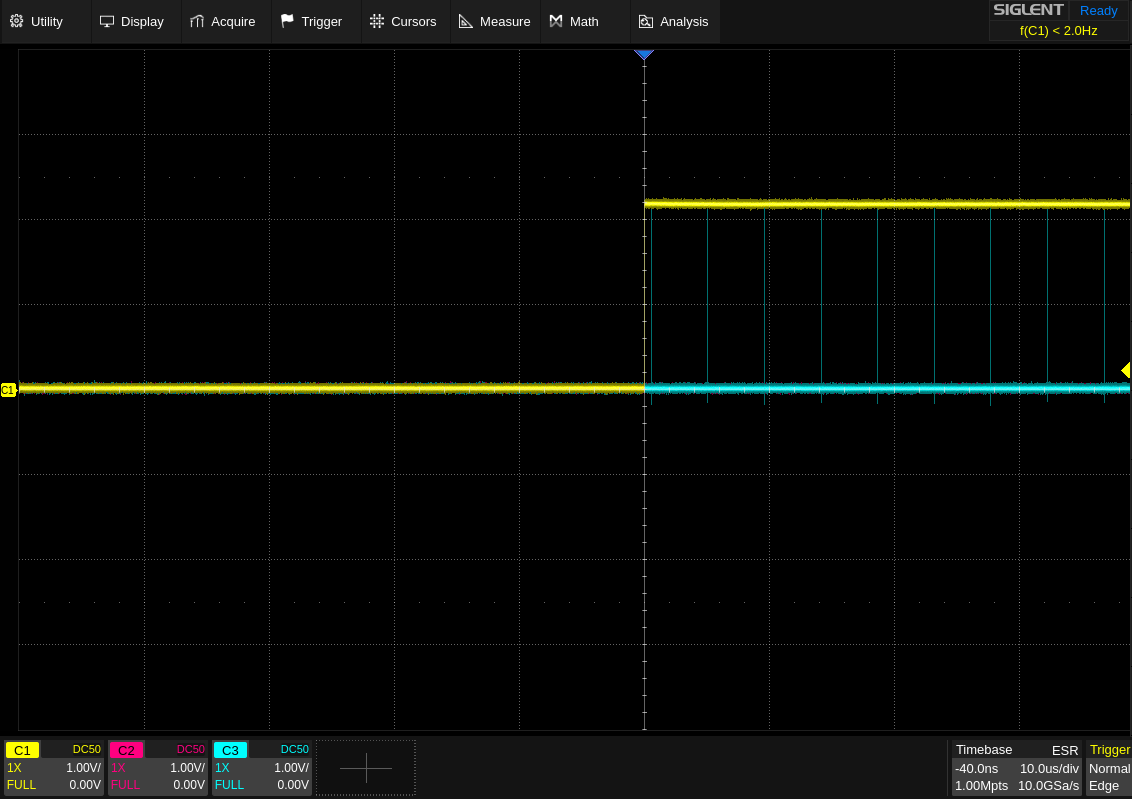Toggle channel C2 pink label
Screen dimensions: 1132x799
126,750
